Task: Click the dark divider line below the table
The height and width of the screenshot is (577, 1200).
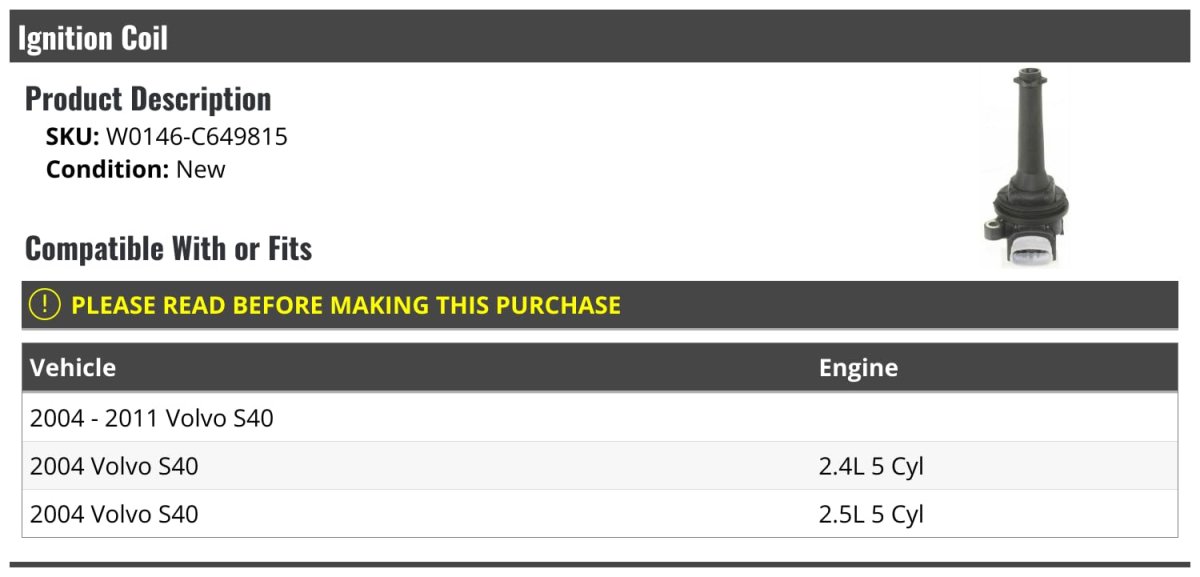Action: pyautogui.click(x=600, y=564)
